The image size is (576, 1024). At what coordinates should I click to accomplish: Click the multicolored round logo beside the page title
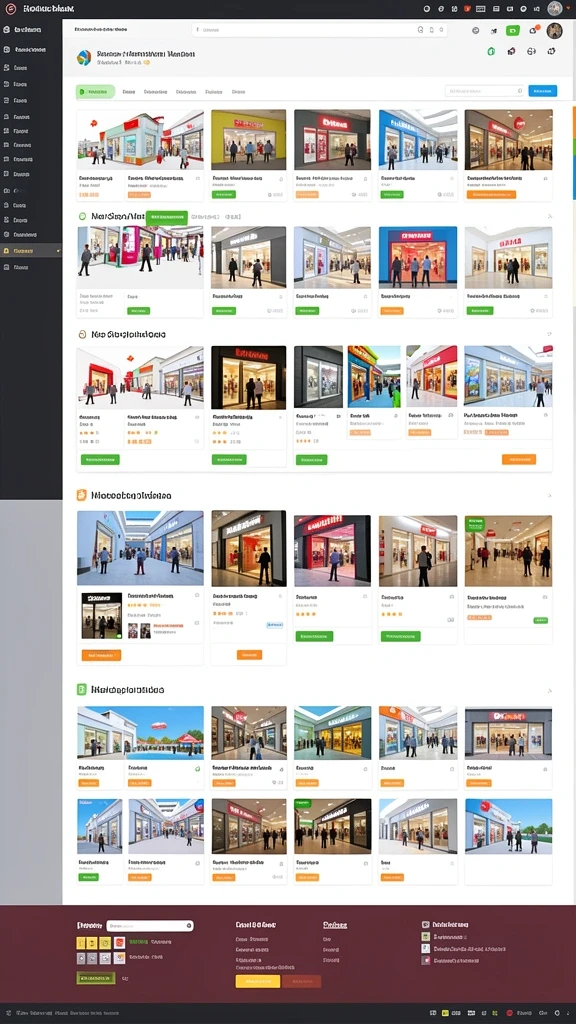pos(84,58)
